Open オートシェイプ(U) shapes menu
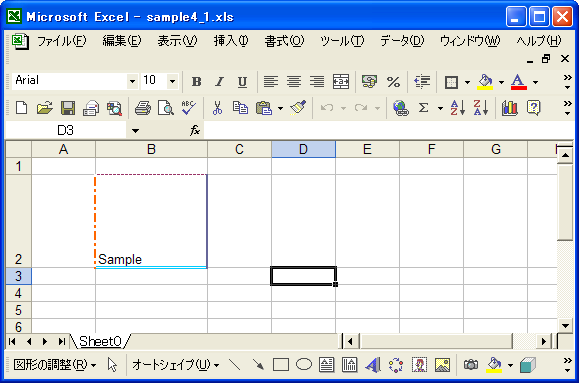 pos(176,365)
